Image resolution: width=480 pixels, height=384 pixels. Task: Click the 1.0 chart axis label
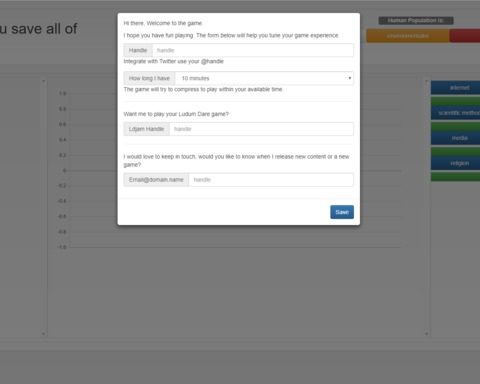[x=63, y=93]
